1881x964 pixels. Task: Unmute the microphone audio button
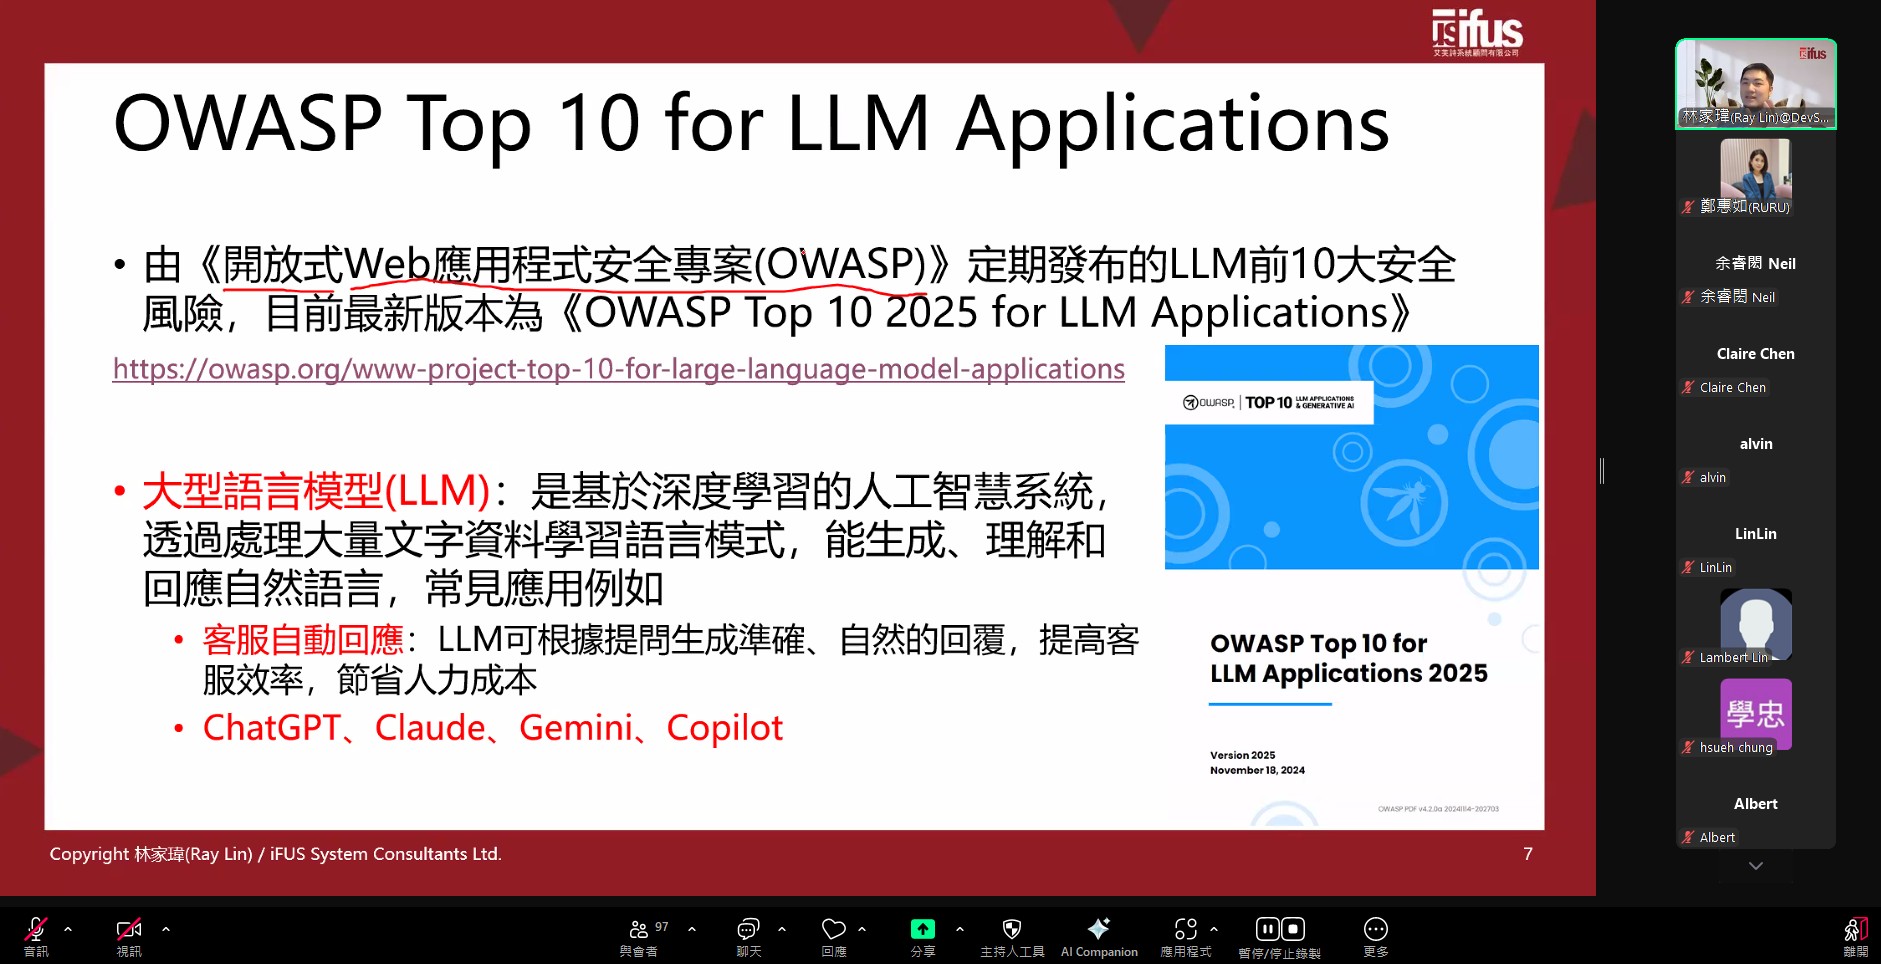(x=36, y=930)
